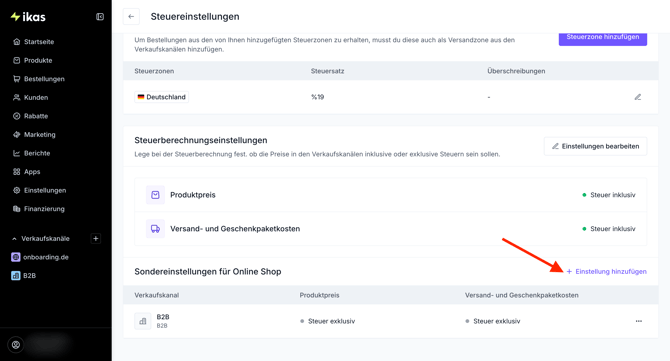Screen dimensions: 670x361
Task: Click the Steuersatz column header
Action: coord(327,71)
